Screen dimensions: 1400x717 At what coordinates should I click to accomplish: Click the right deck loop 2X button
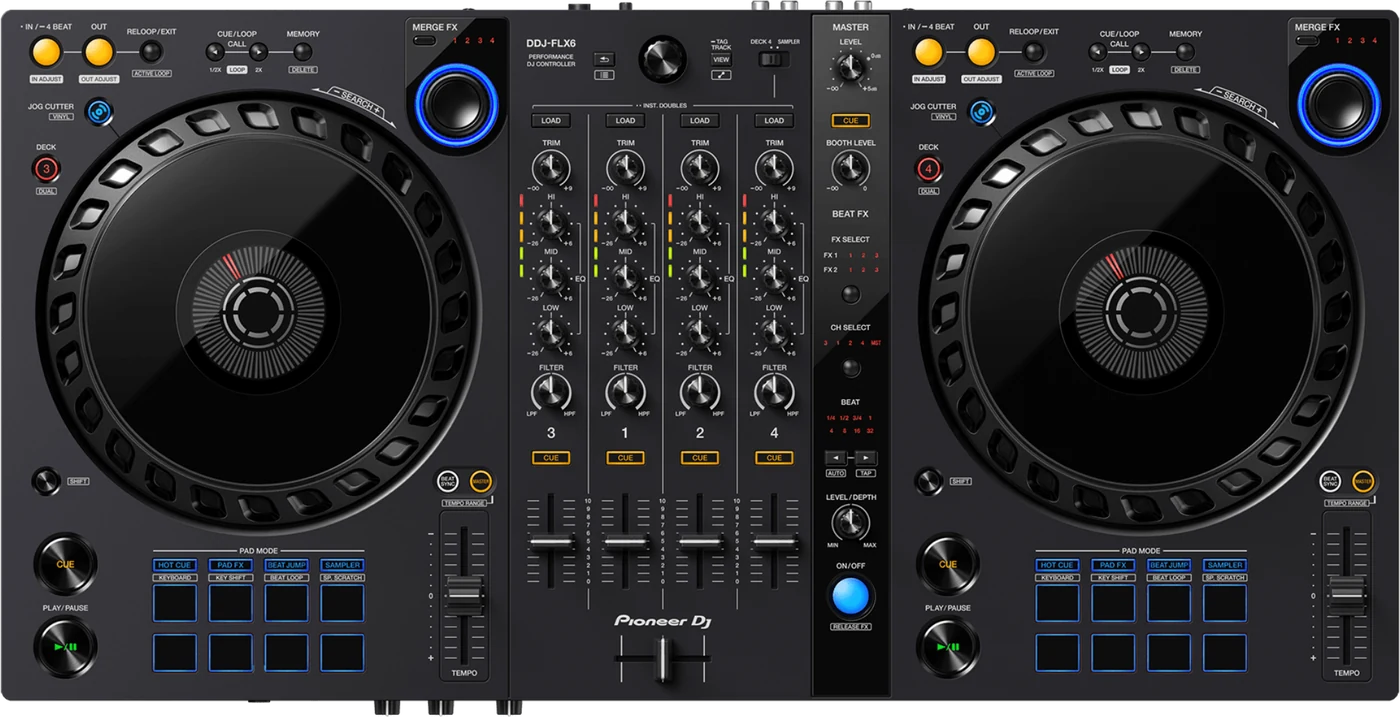coord(1142,52)
